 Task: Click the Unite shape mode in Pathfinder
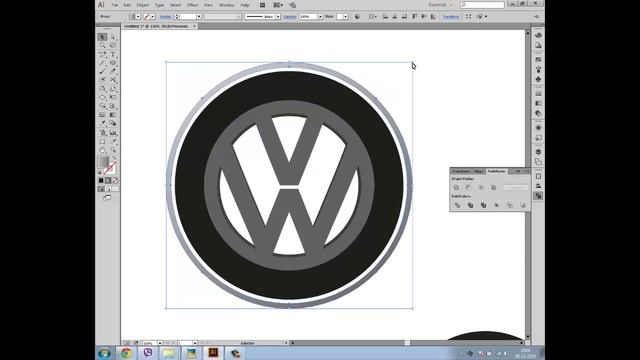[x=456, y=187]
